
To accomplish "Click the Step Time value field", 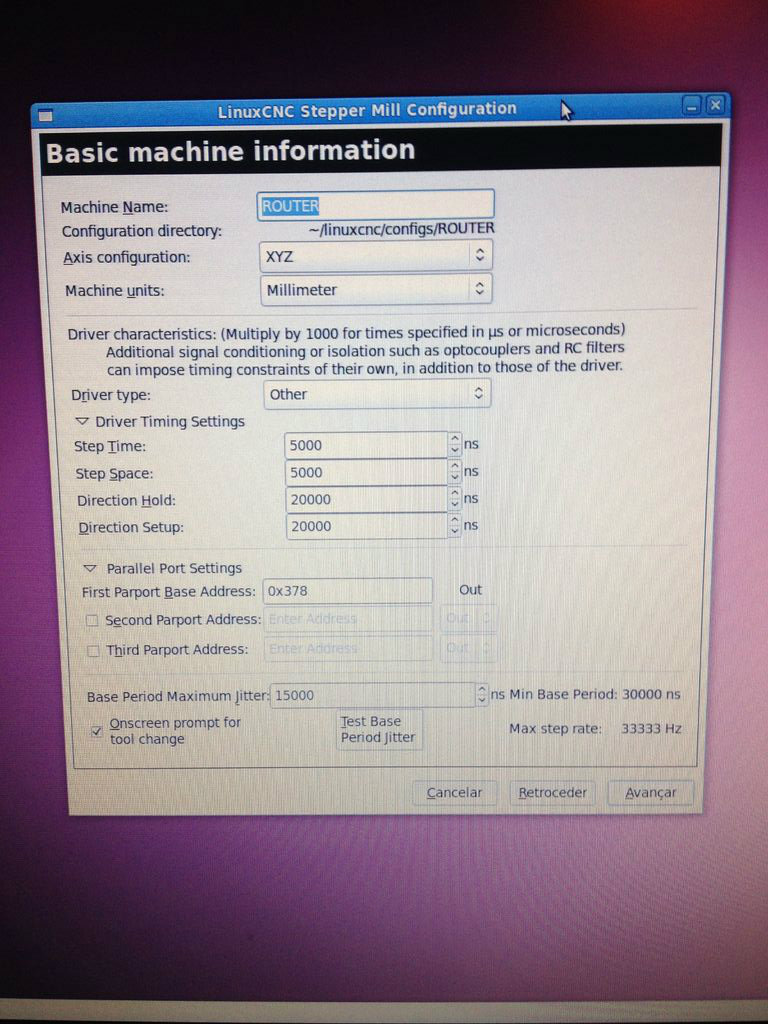I will (x=366, y=445).
